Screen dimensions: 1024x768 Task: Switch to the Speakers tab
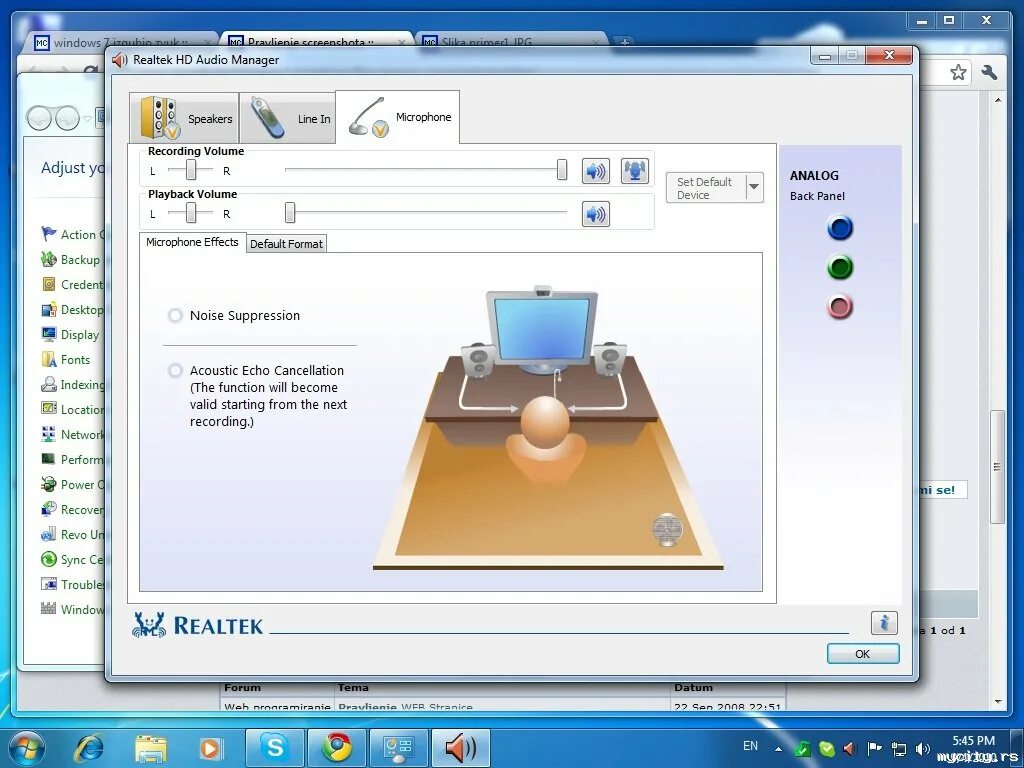pos(184,118)
